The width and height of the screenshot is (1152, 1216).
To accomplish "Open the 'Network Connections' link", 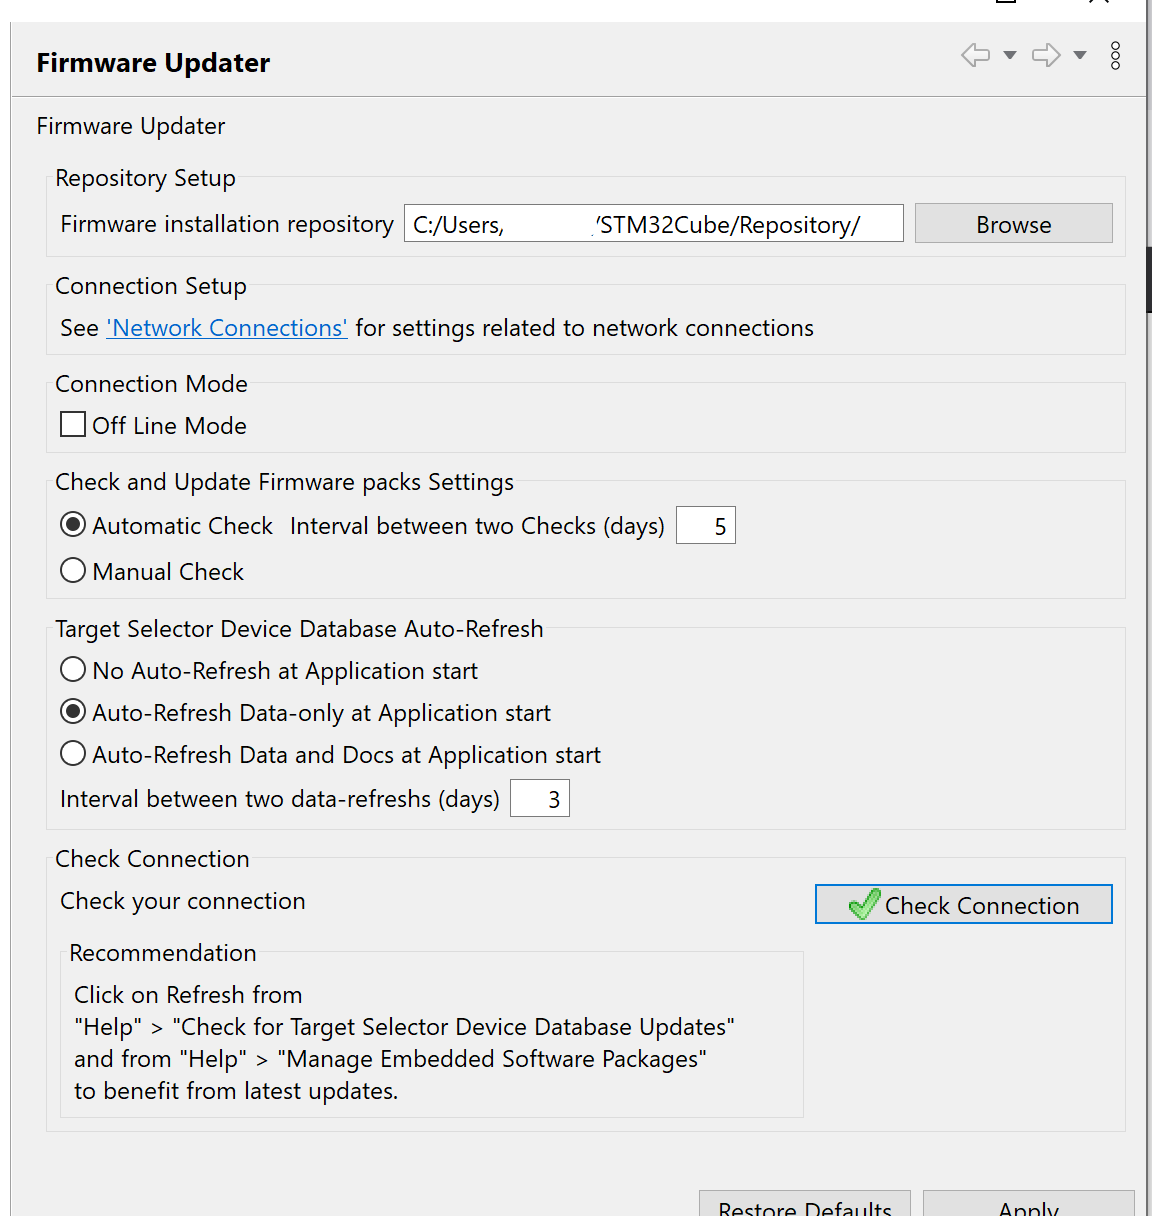I will 227,328.
